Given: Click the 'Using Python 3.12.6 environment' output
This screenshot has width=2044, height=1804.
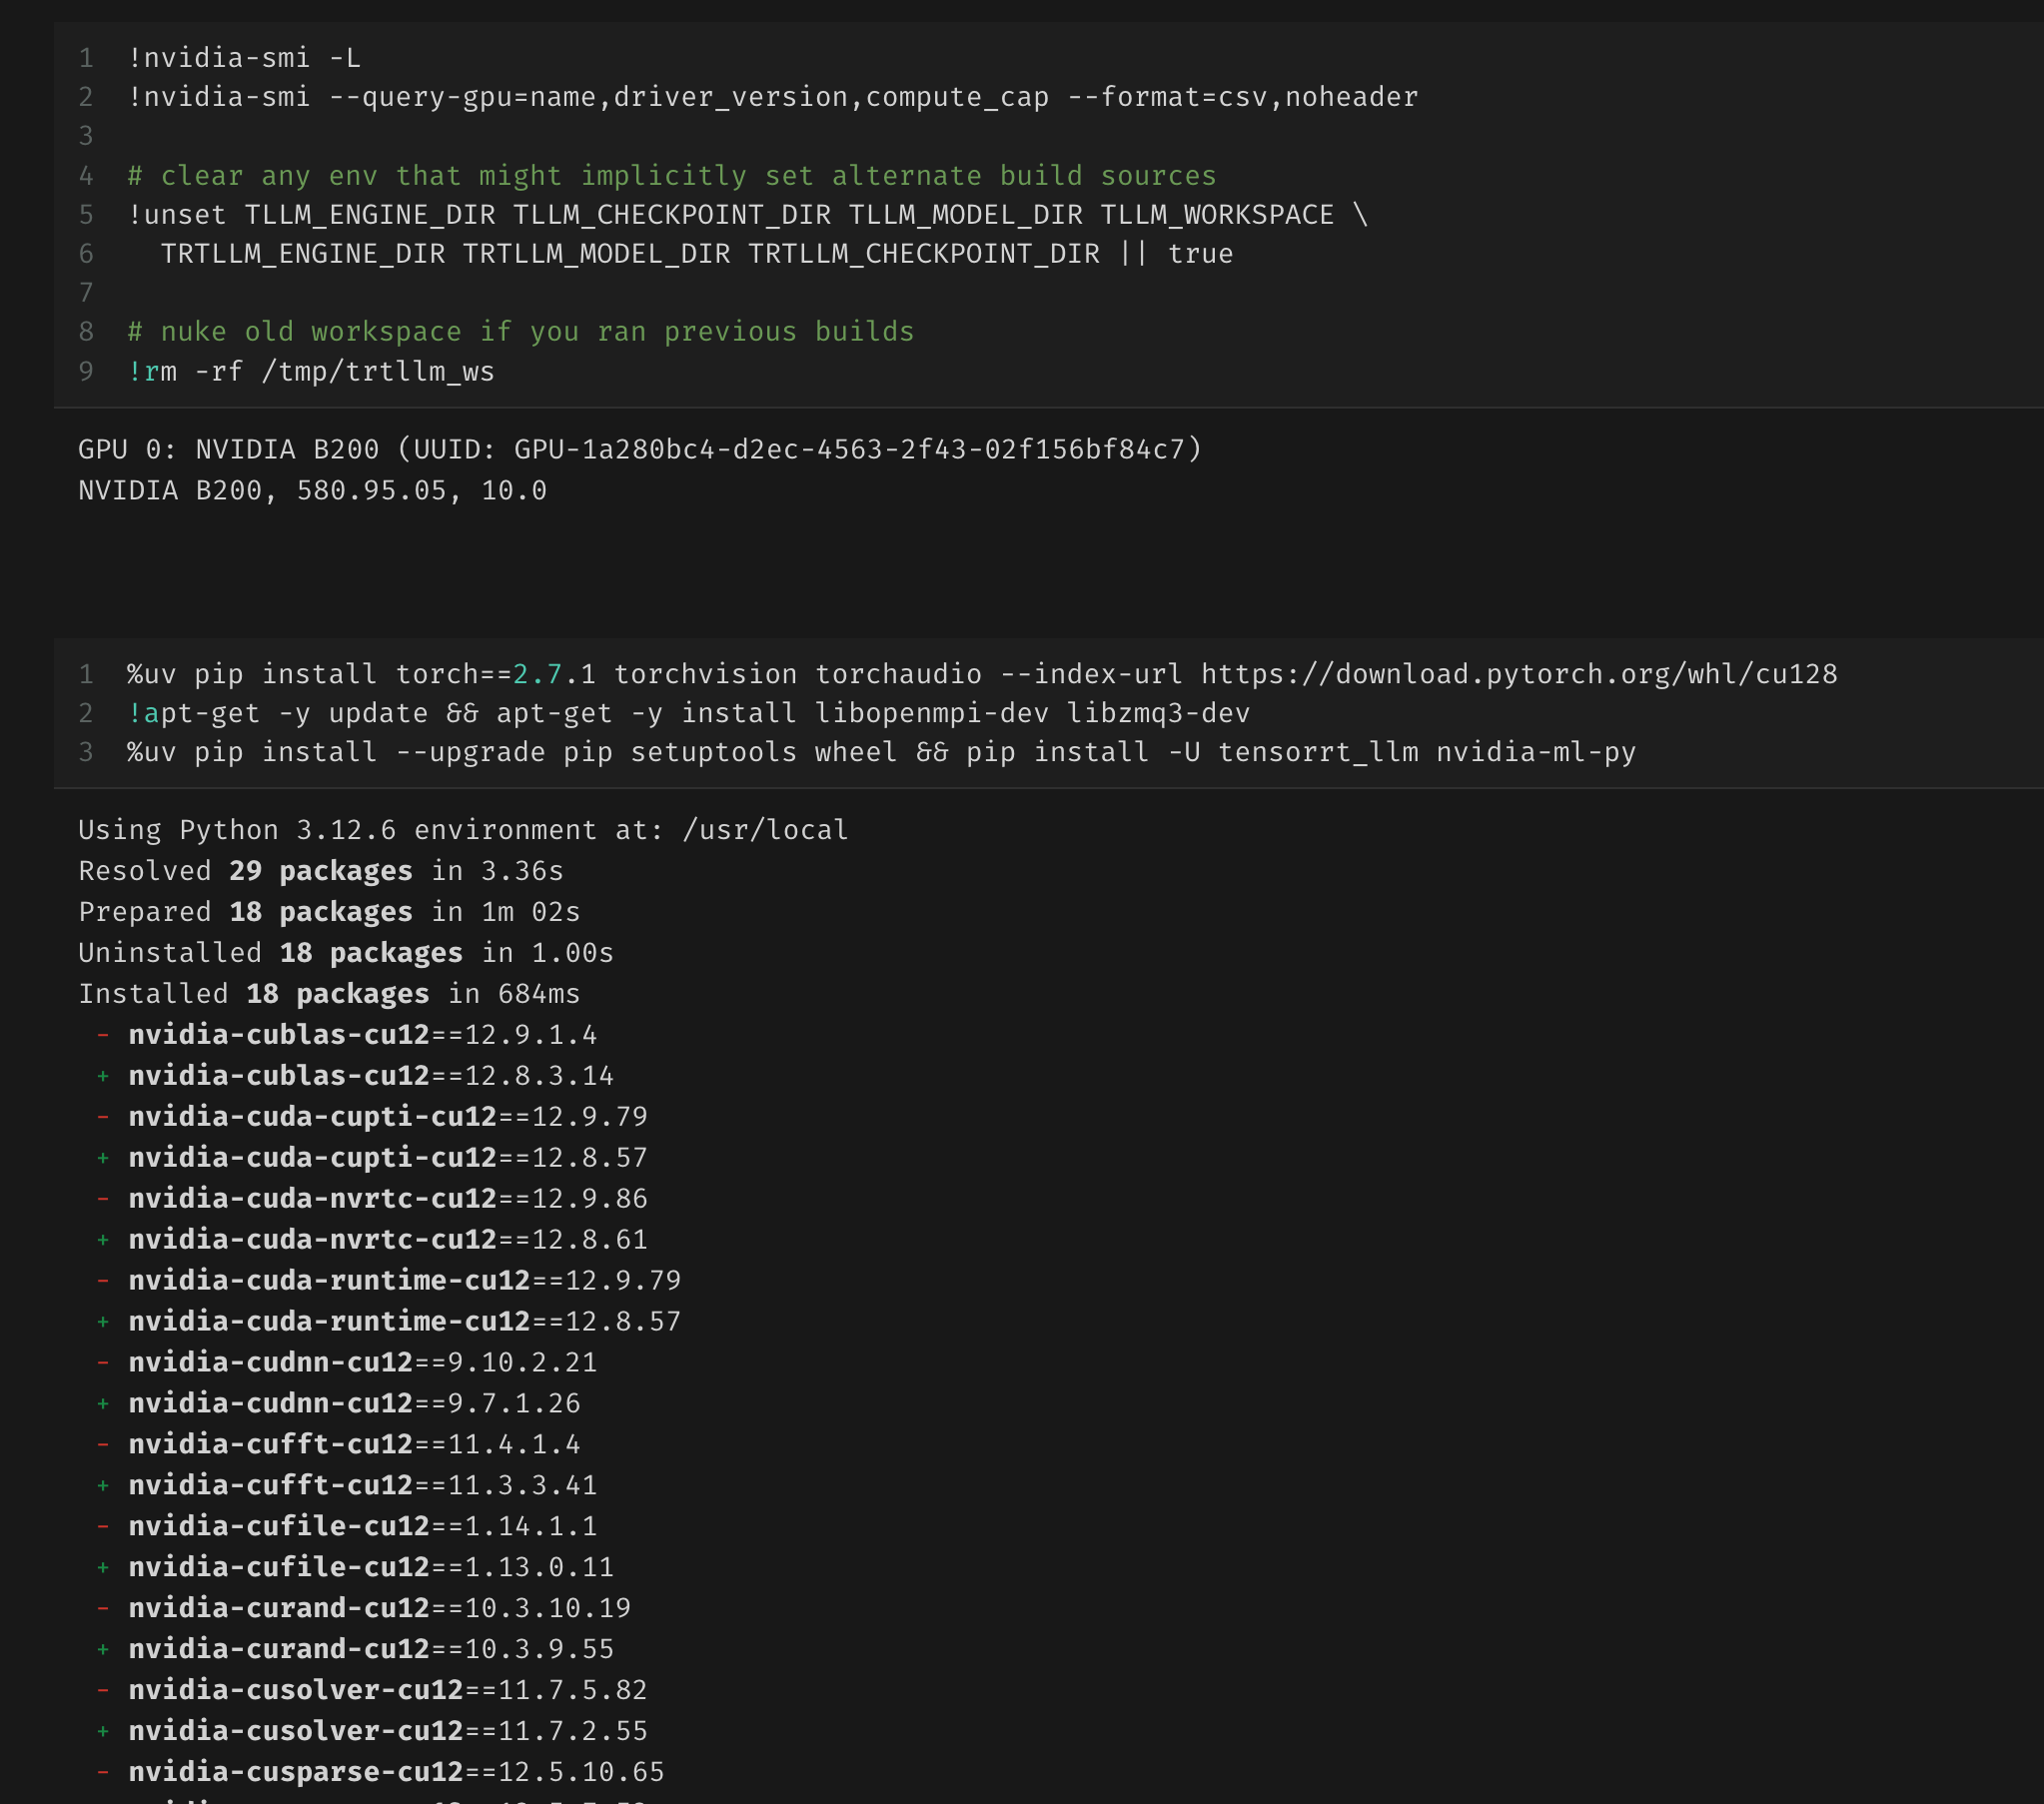Looking at the screenshot, I should pos(463,831).
